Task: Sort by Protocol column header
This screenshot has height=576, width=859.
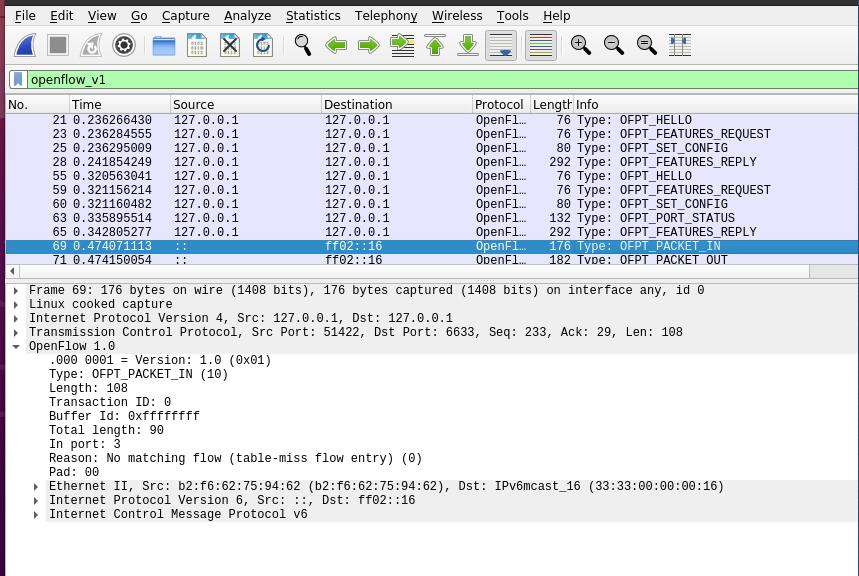Action: [501, 105]
